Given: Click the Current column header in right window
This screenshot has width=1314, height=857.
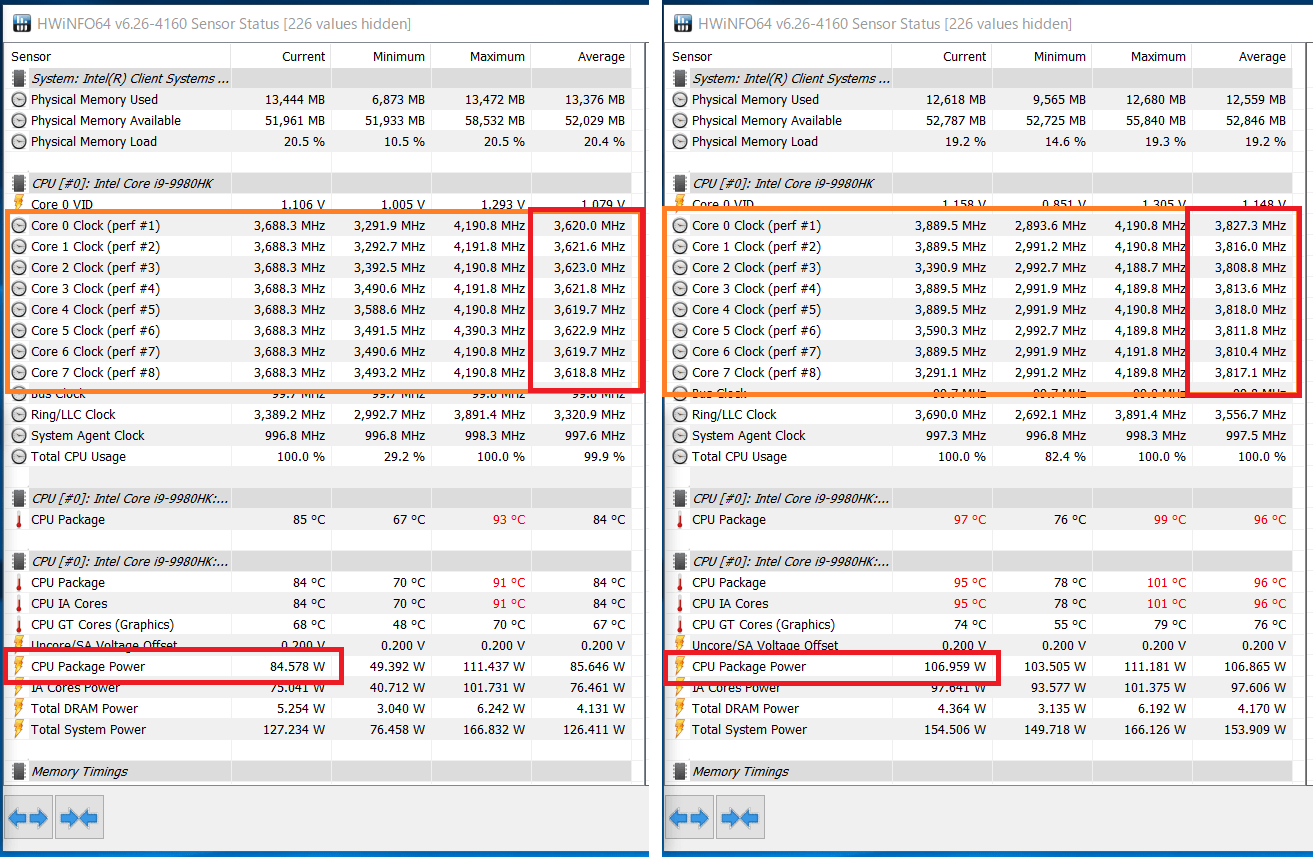Looking at the screenshot, I should click(x=942, y=57).
